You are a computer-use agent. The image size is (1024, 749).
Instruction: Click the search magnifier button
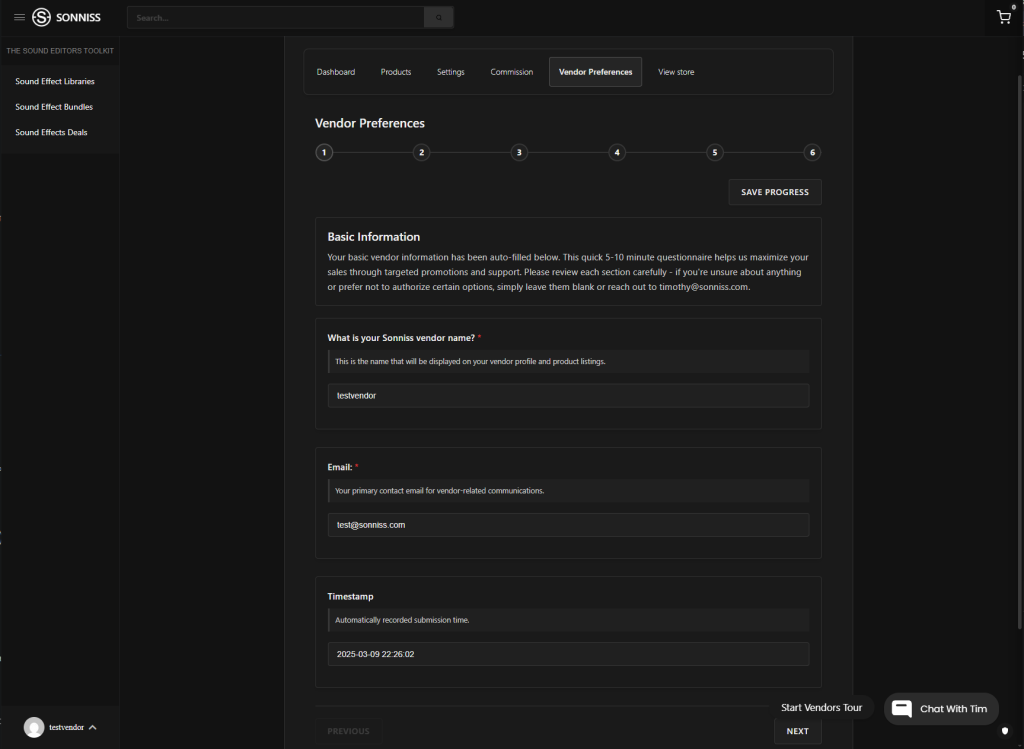pyautogui.click(x=439, y=18)
